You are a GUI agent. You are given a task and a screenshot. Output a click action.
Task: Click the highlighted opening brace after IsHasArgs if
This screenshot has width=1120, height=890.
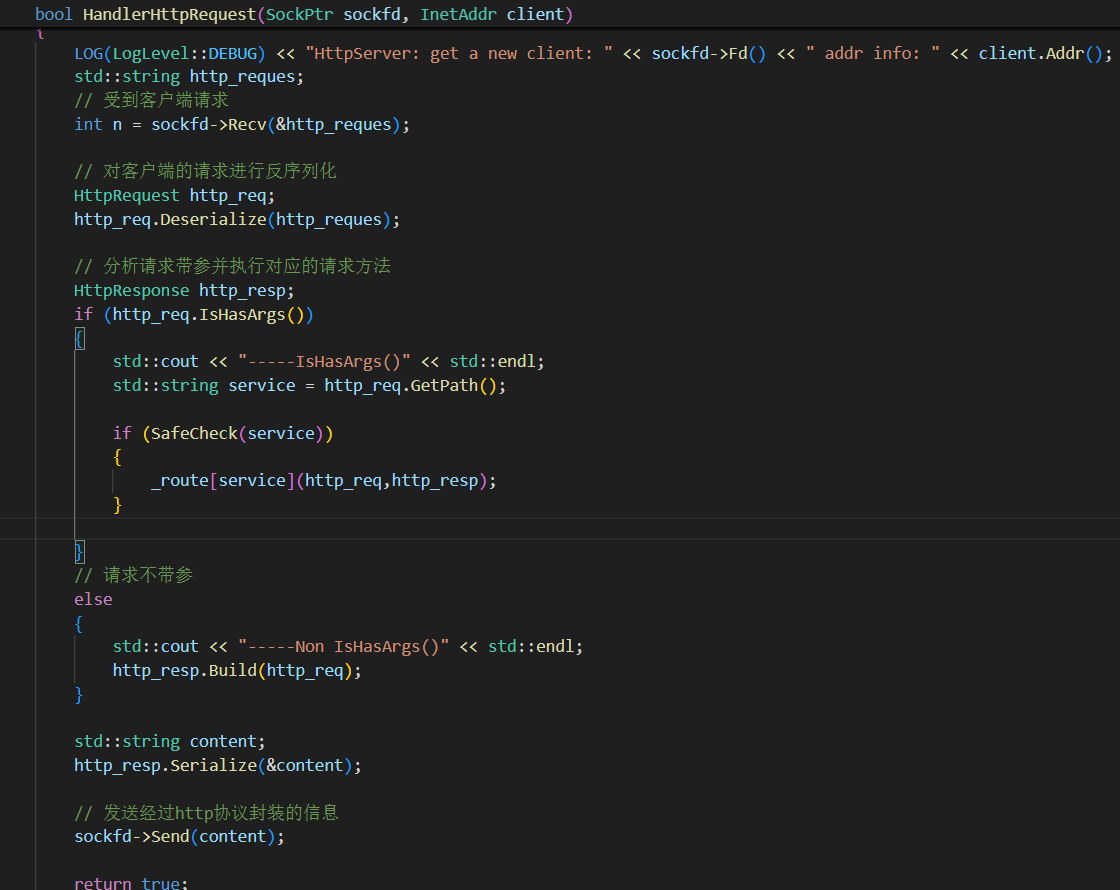[80, 339]
